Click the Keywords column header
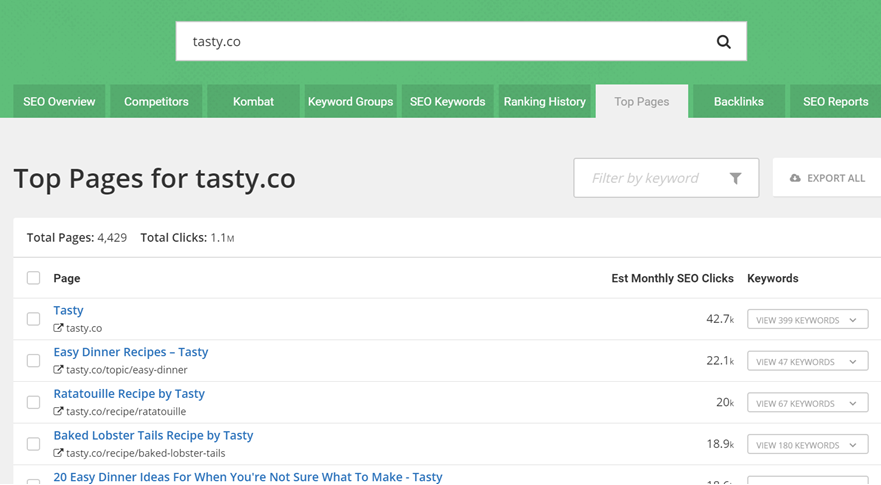881x485 pixels. pyautogui.click(x=773, y=278)
